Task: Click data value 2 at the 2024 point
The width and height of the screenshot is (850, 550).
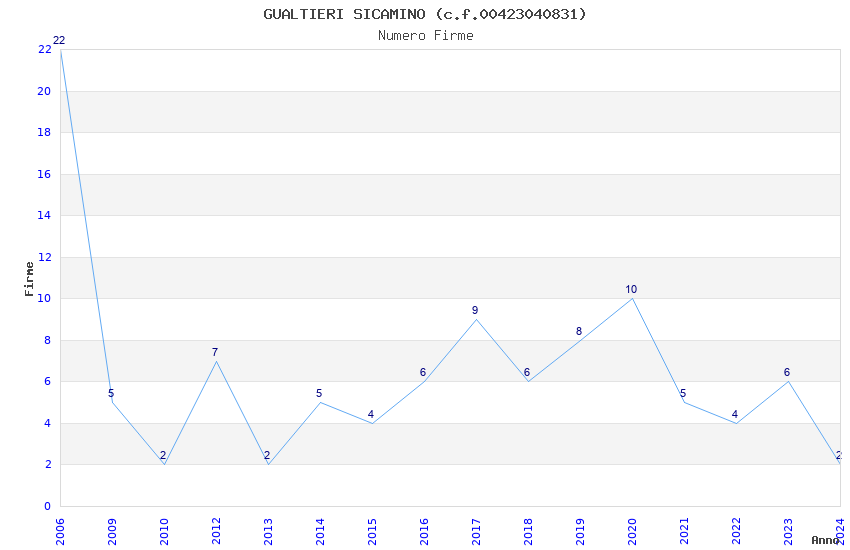Action: (x=839, y=455)
